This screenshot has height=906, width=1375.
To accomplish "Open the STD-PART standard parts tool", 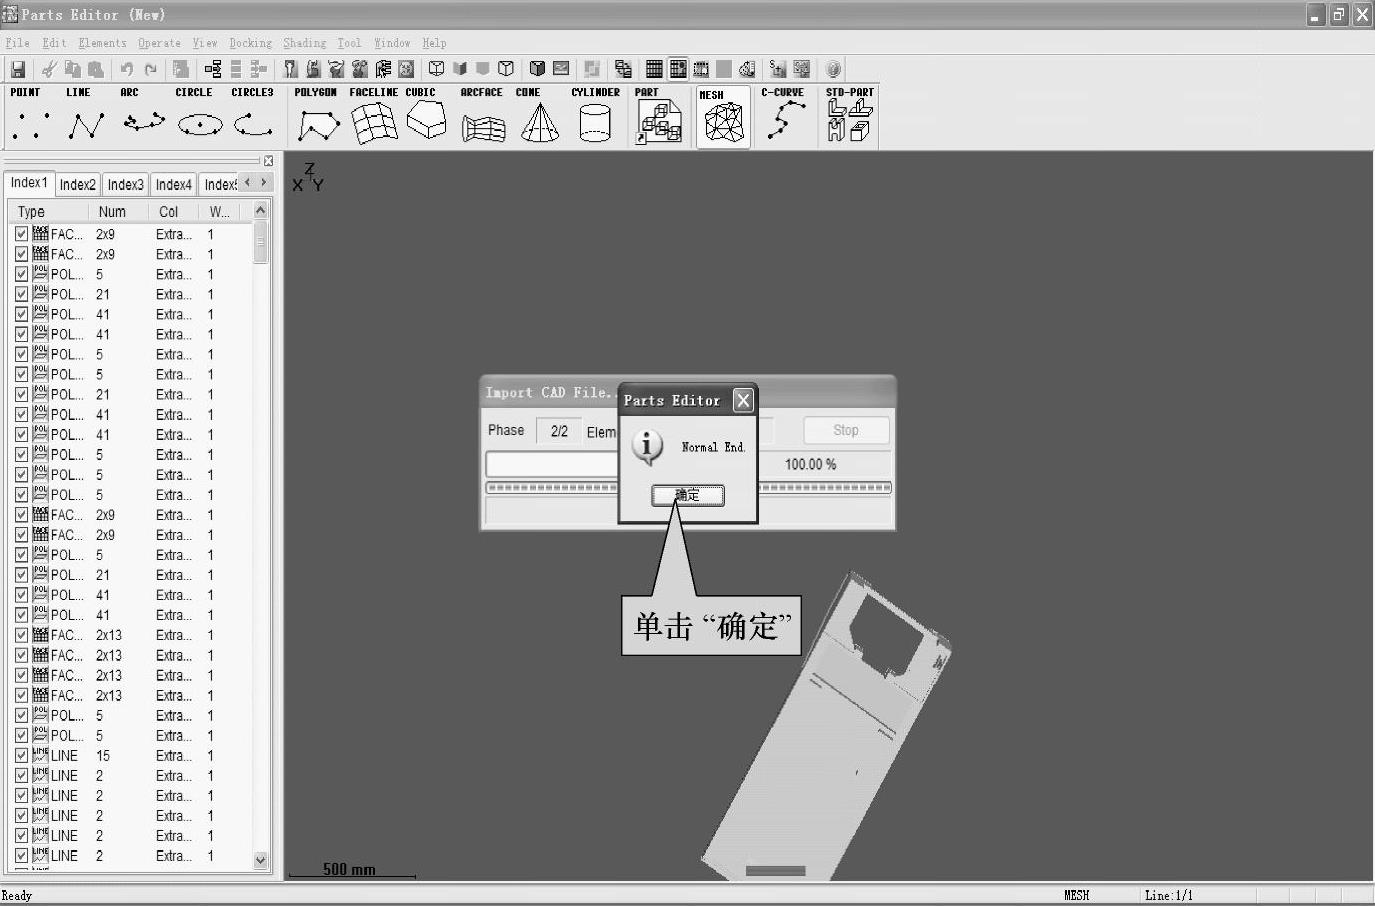I will (849, 116).
